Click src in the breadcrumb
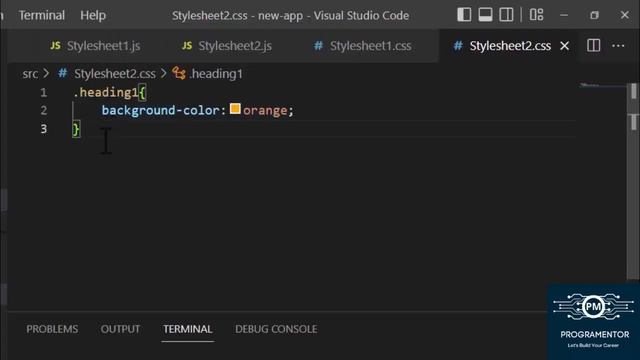 pos(30,74)
